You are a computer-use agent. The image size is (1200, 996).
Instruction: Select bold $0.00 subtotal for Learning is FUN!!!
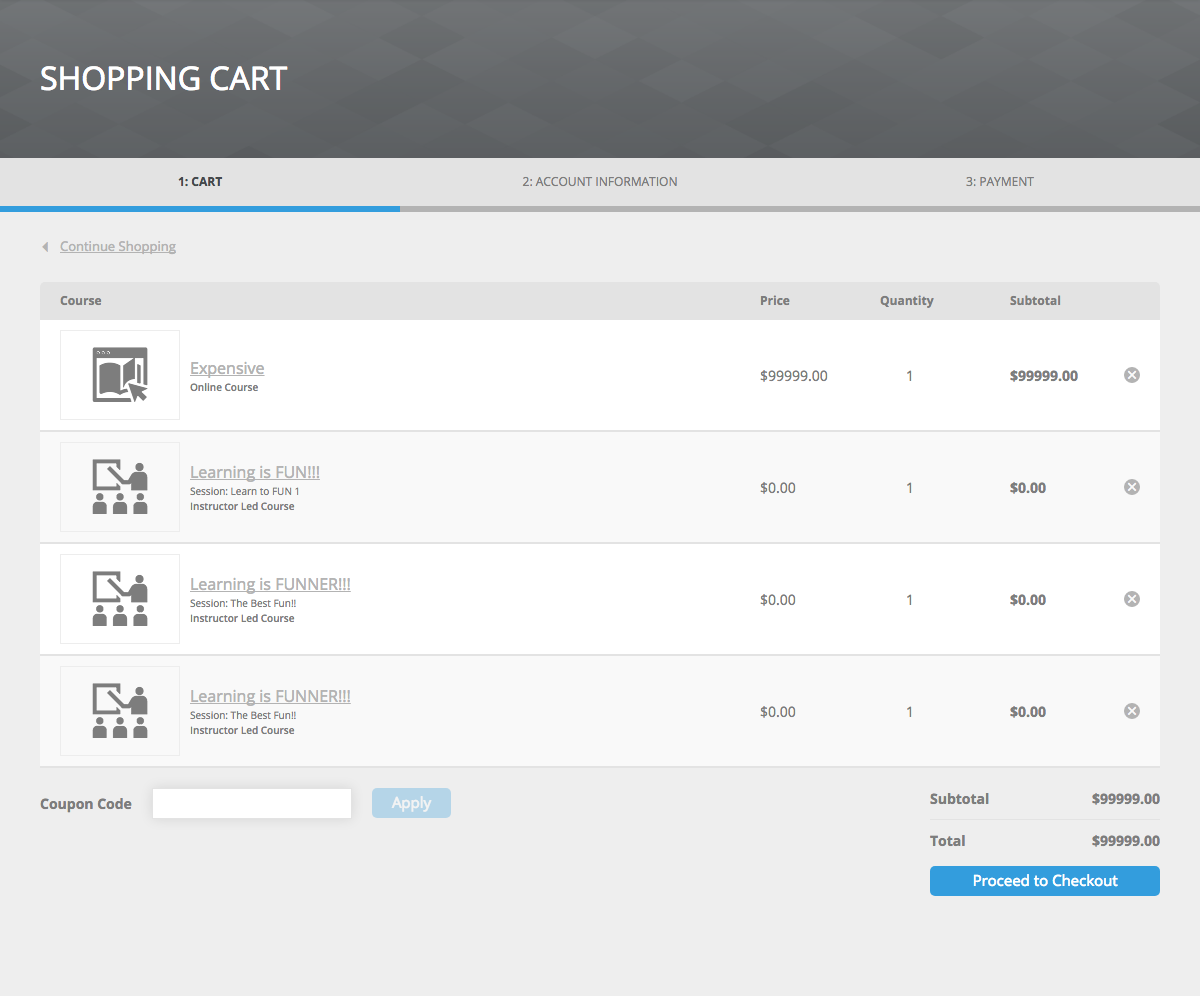[x=1028, y=488]
